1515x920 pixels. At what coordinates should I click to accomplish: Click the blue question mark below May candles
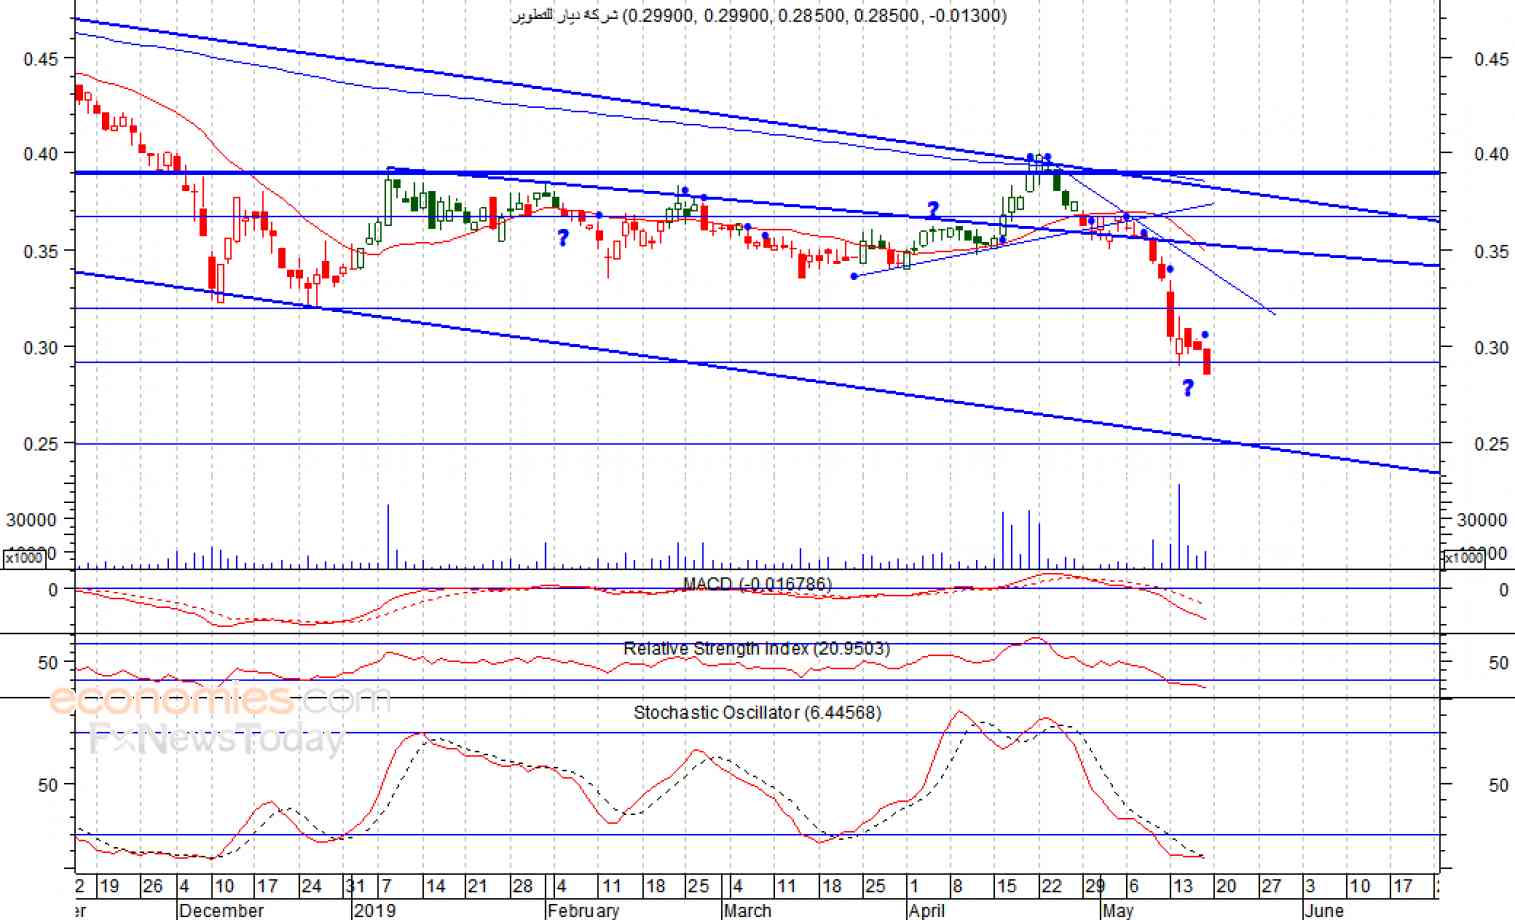(x=1188, y=389)
